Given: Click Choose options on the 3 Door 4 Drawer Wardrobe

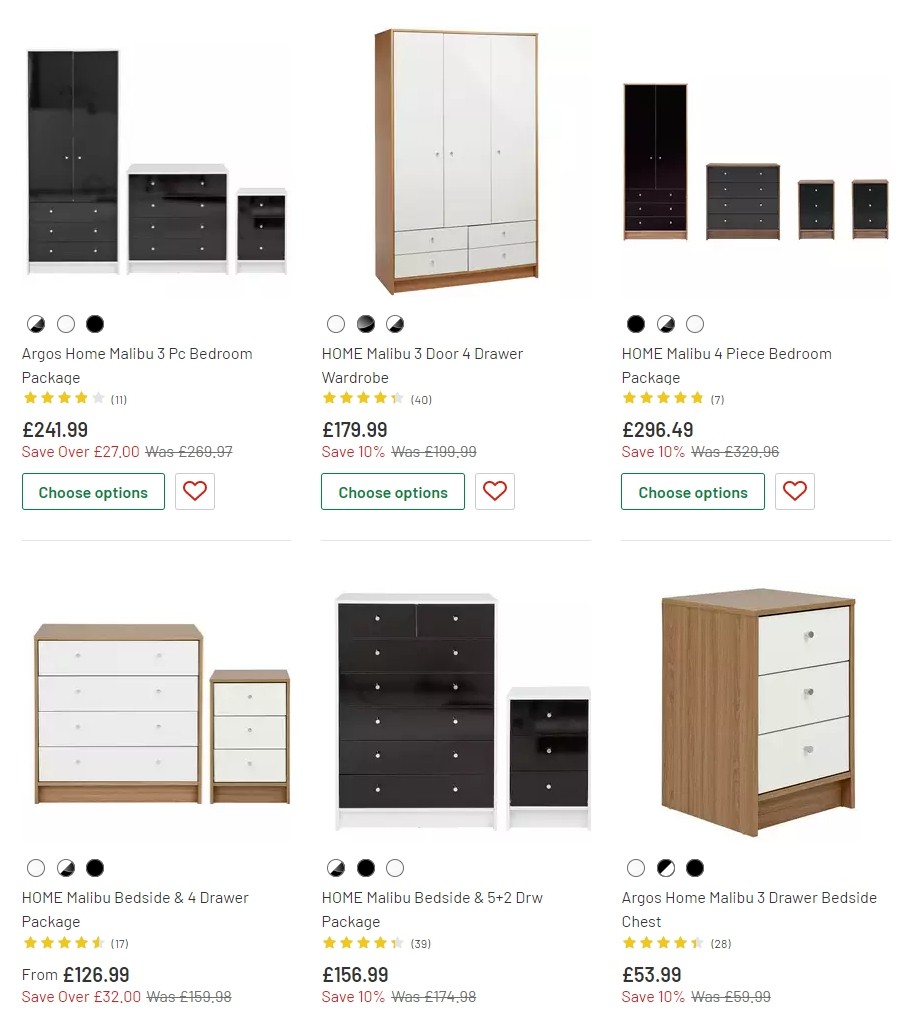Looking at the screenshot, I should coord(392,491).
